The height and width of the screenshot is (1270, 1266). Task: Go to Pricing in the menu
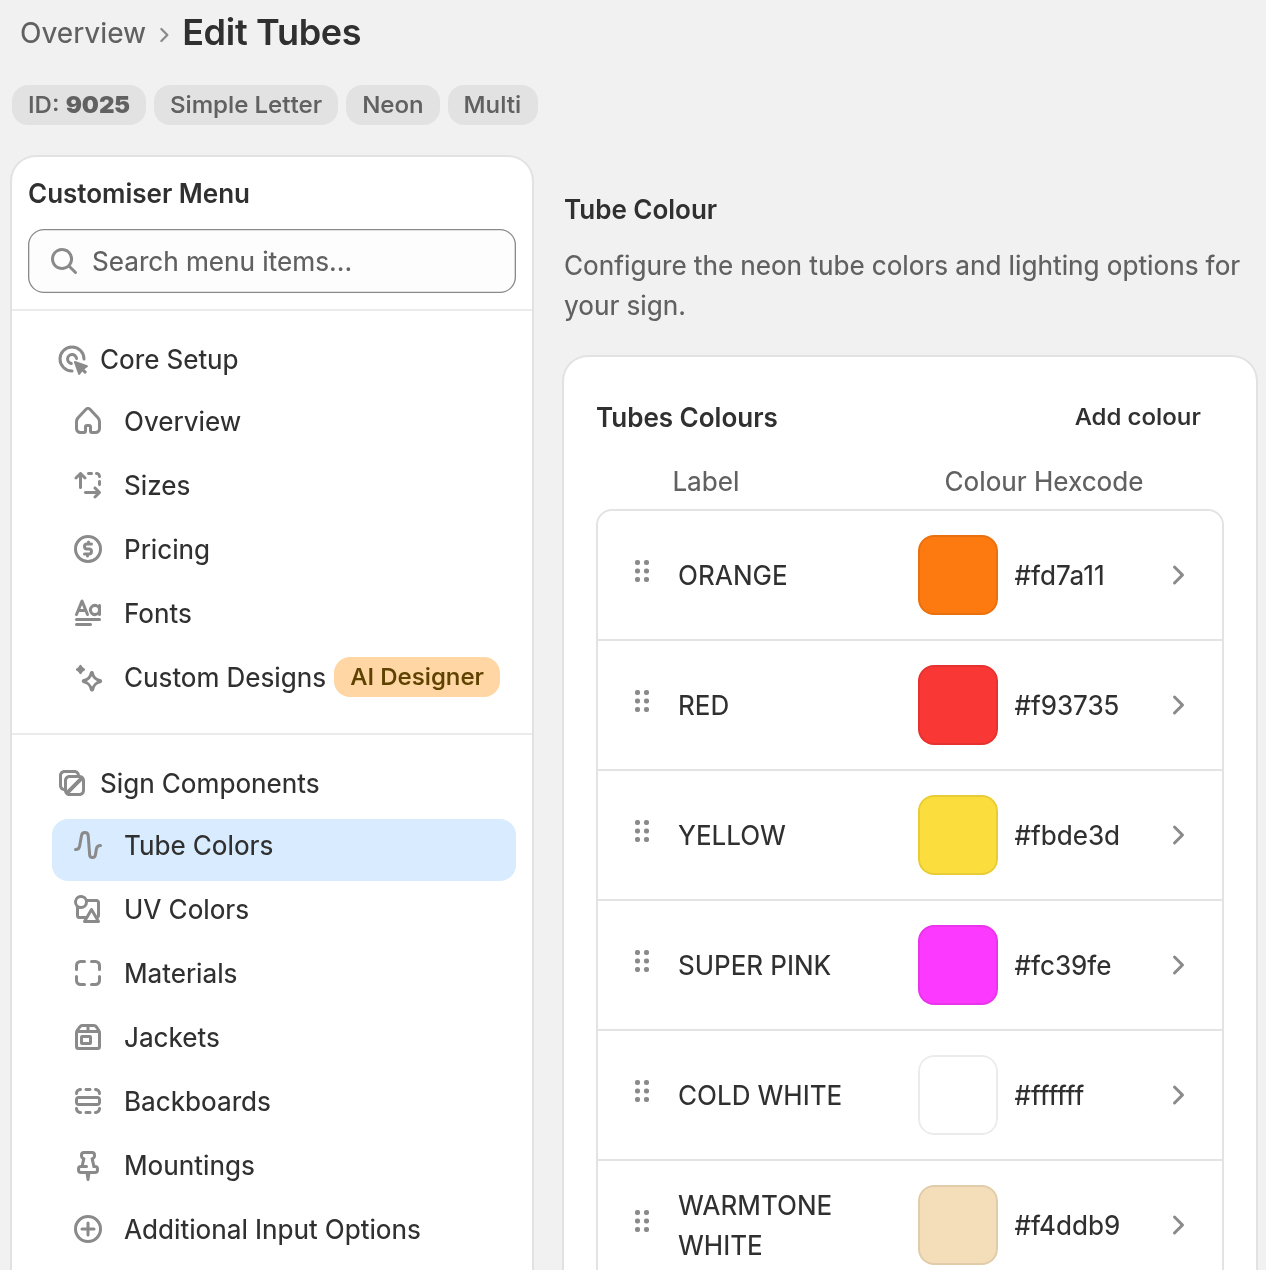[284, 549]
